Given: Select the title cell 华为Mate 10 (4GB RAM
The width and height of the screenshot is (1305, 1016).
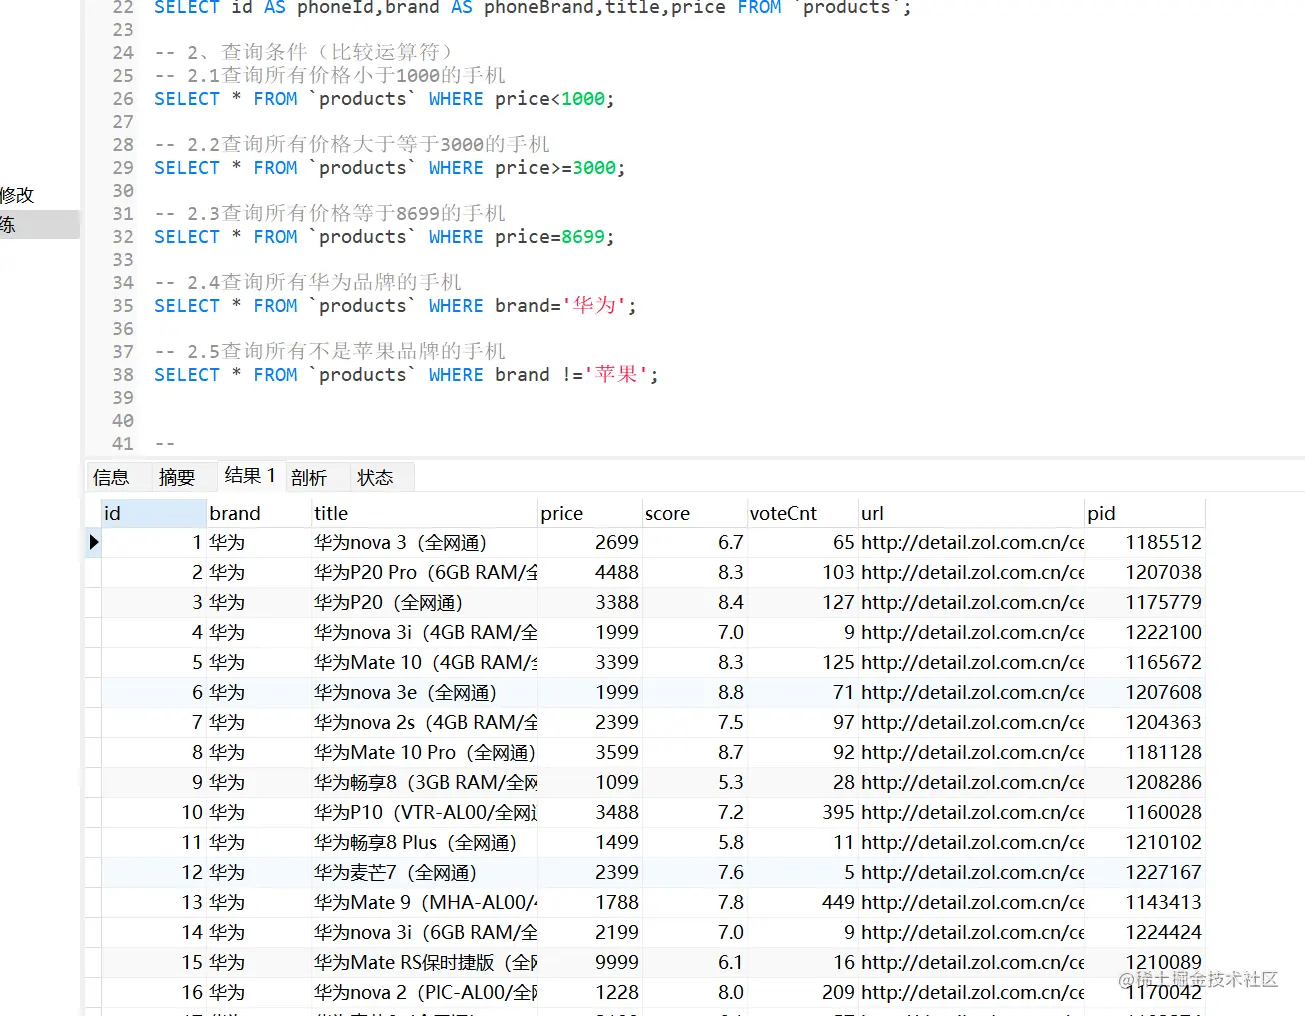Looking at the screenshot, I should coord(425,662).
